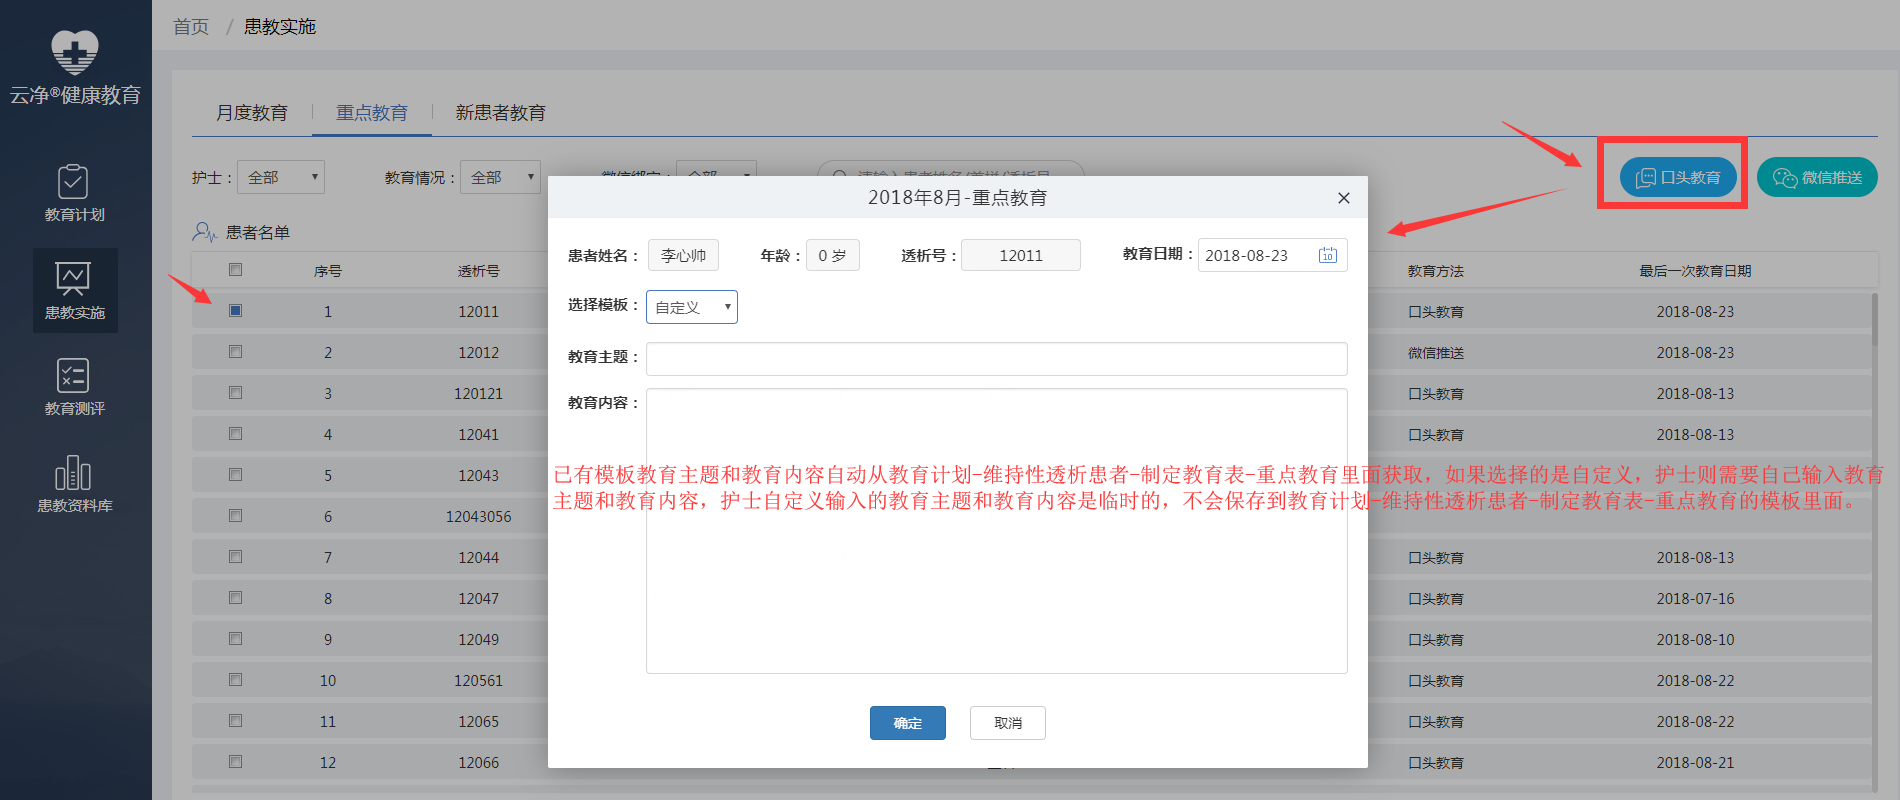
Task: Click the 确定 button in dialog
Action: (x=907, y=723)
